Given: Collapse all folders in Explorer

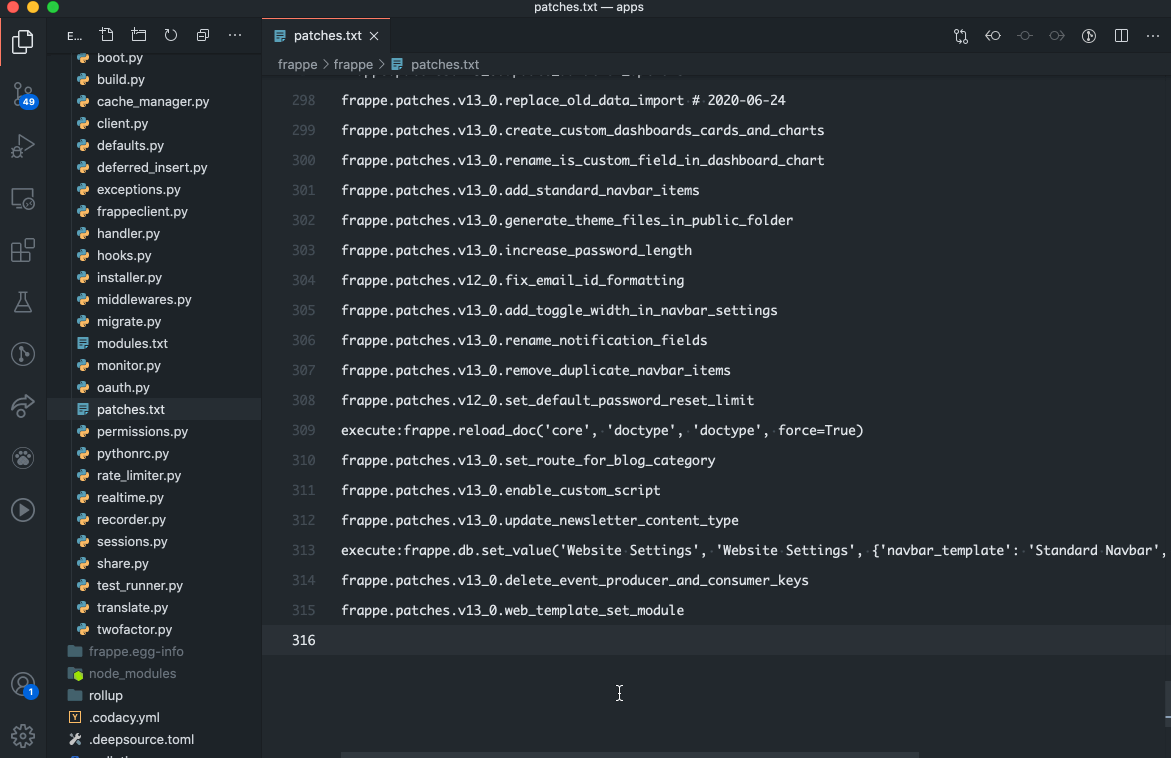Looking at the screenshot, I should (203, 35).
